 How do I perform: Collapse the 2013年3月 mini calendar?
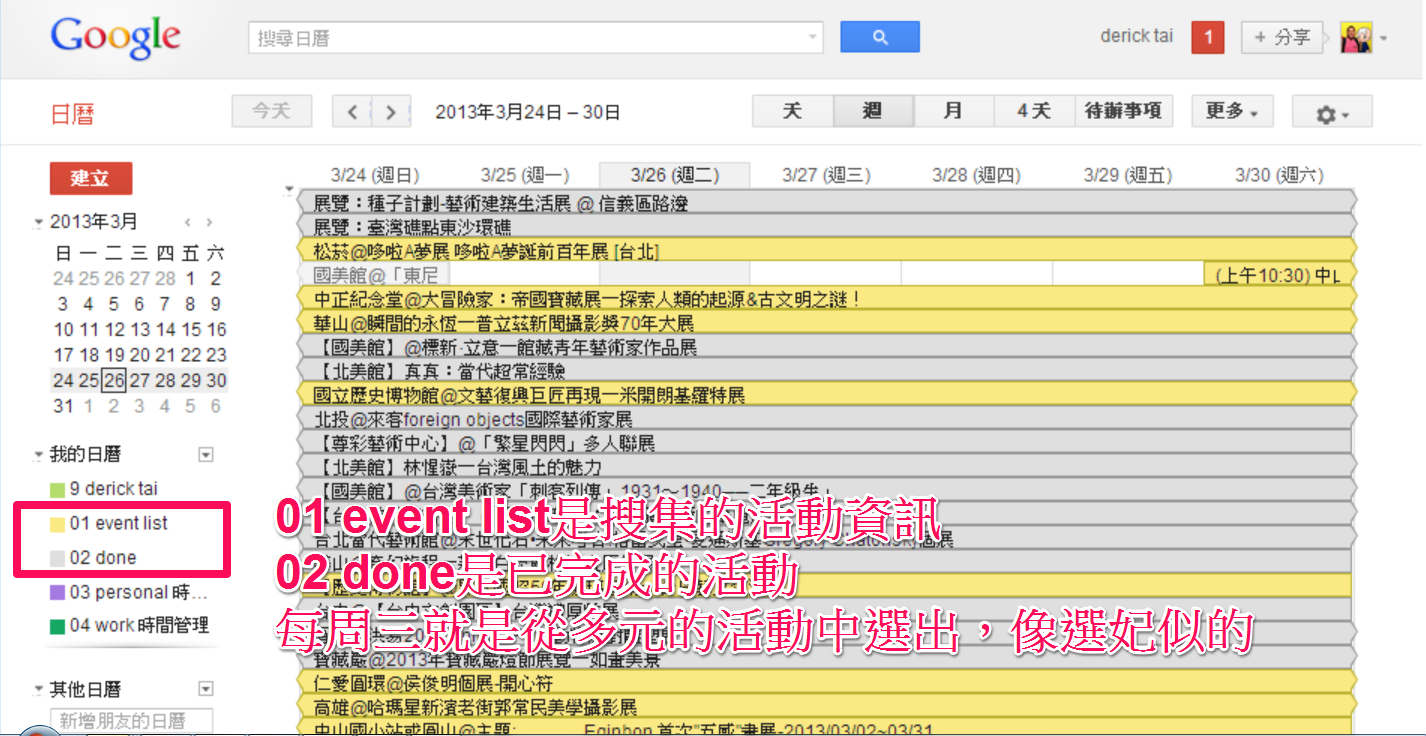39,222
